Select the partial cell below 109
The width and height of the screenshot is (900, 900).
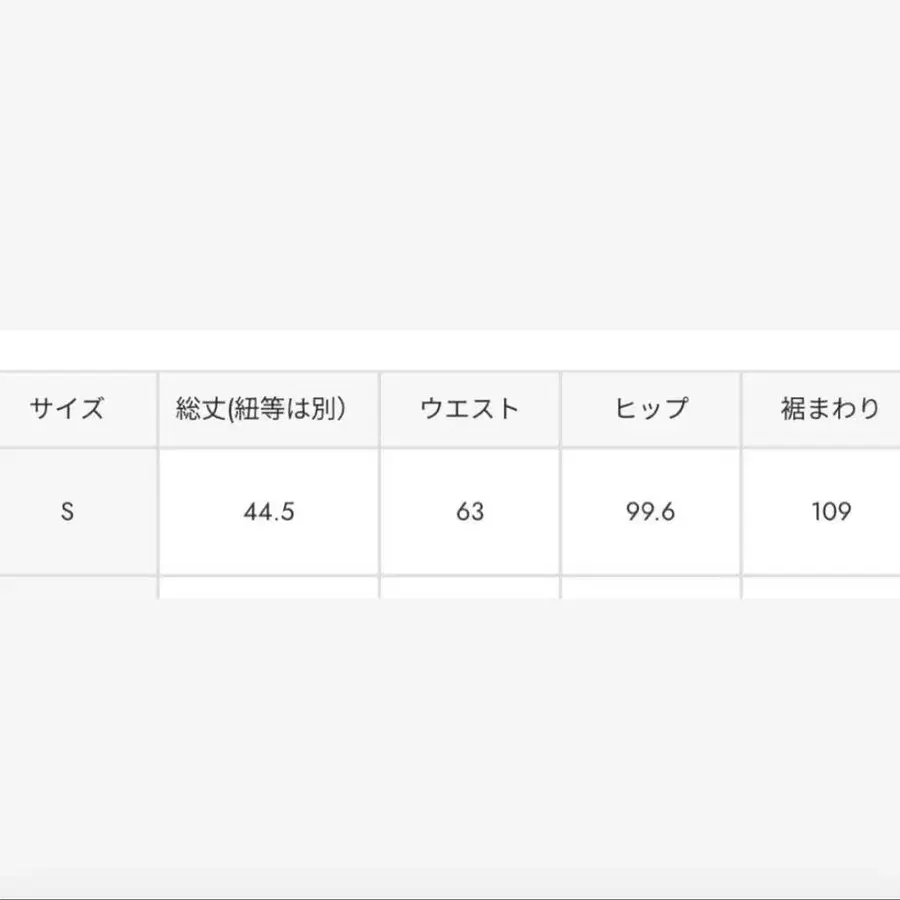point(822,588)
